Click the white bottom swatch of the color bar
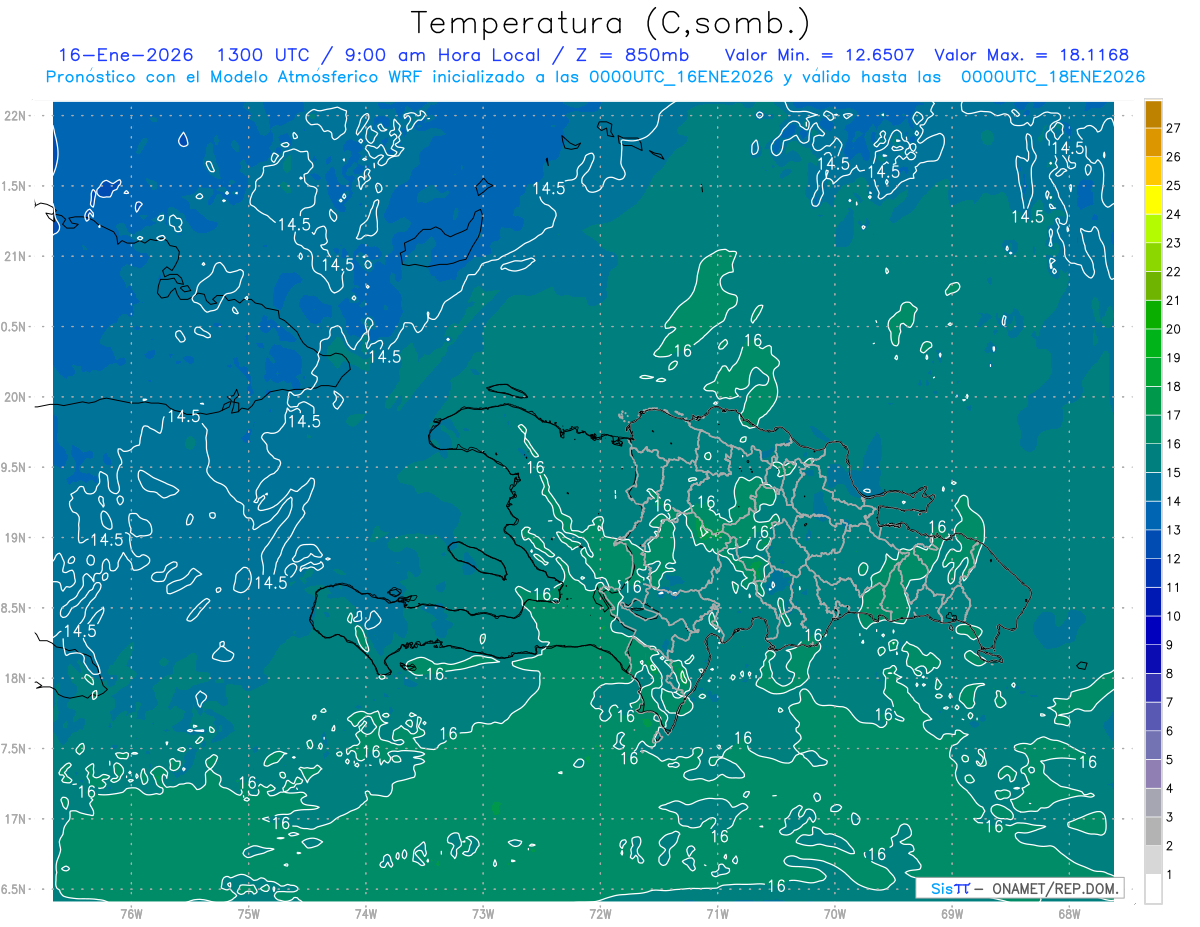Viewport: 1200px width, 927px height. click(1153, 889)
